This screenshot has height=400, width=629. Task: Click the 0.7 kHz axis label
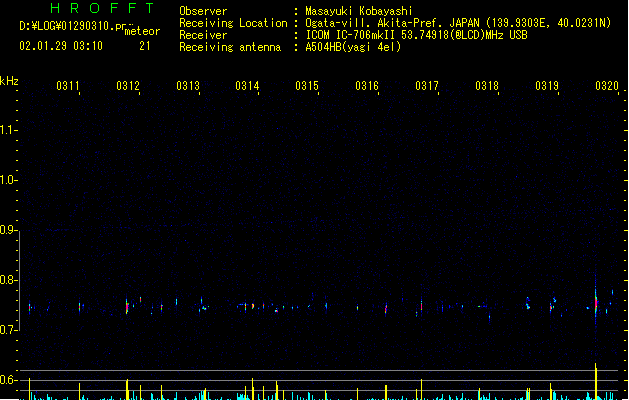[8, 330]
